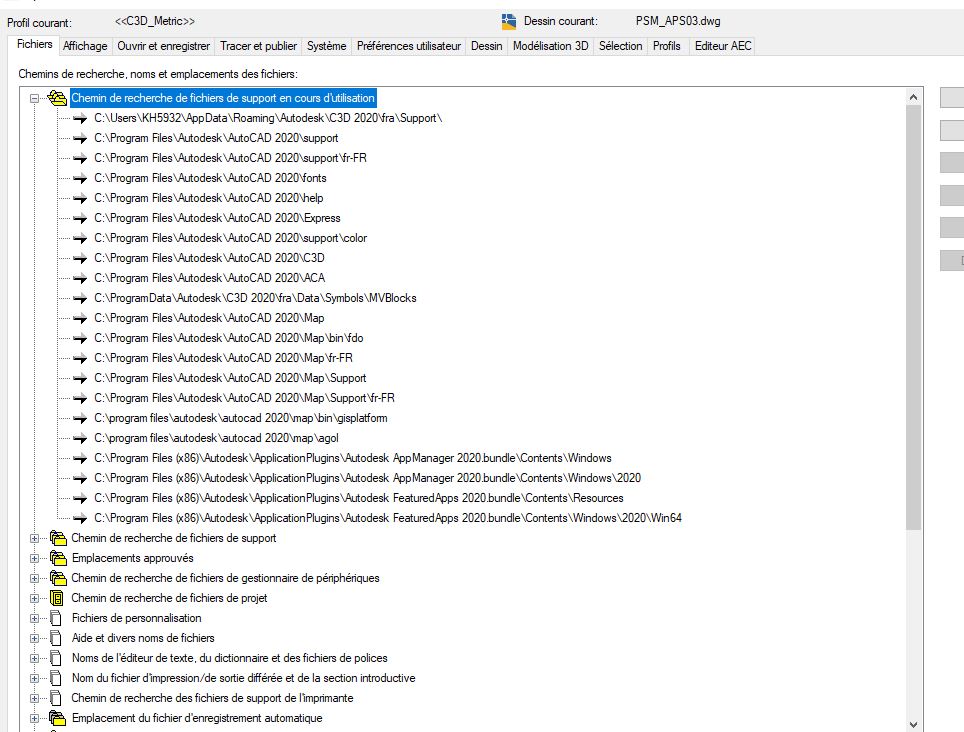Click arrow icon of 'AutoCAD 2020\fonts' path
The width and height of the screenshot is (964, 732).
point(80,178)
